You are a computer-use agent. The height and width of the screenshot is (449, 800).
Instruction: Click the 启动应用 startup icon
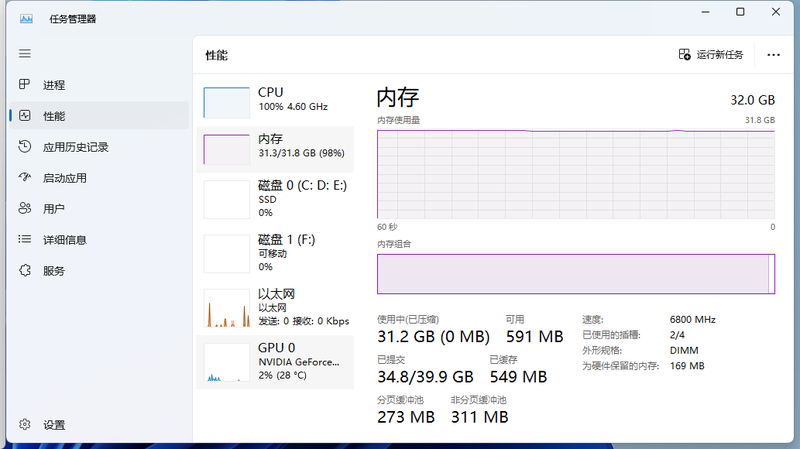[x=24, y=178]
